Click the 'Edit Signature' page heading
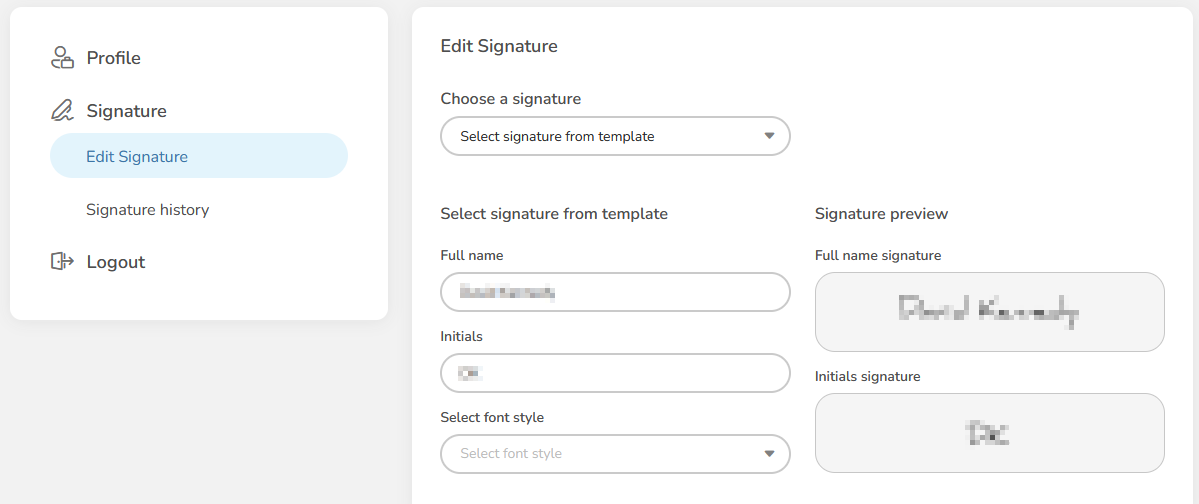The height and width of the screenshot is (504, 1199). [498, 46]
